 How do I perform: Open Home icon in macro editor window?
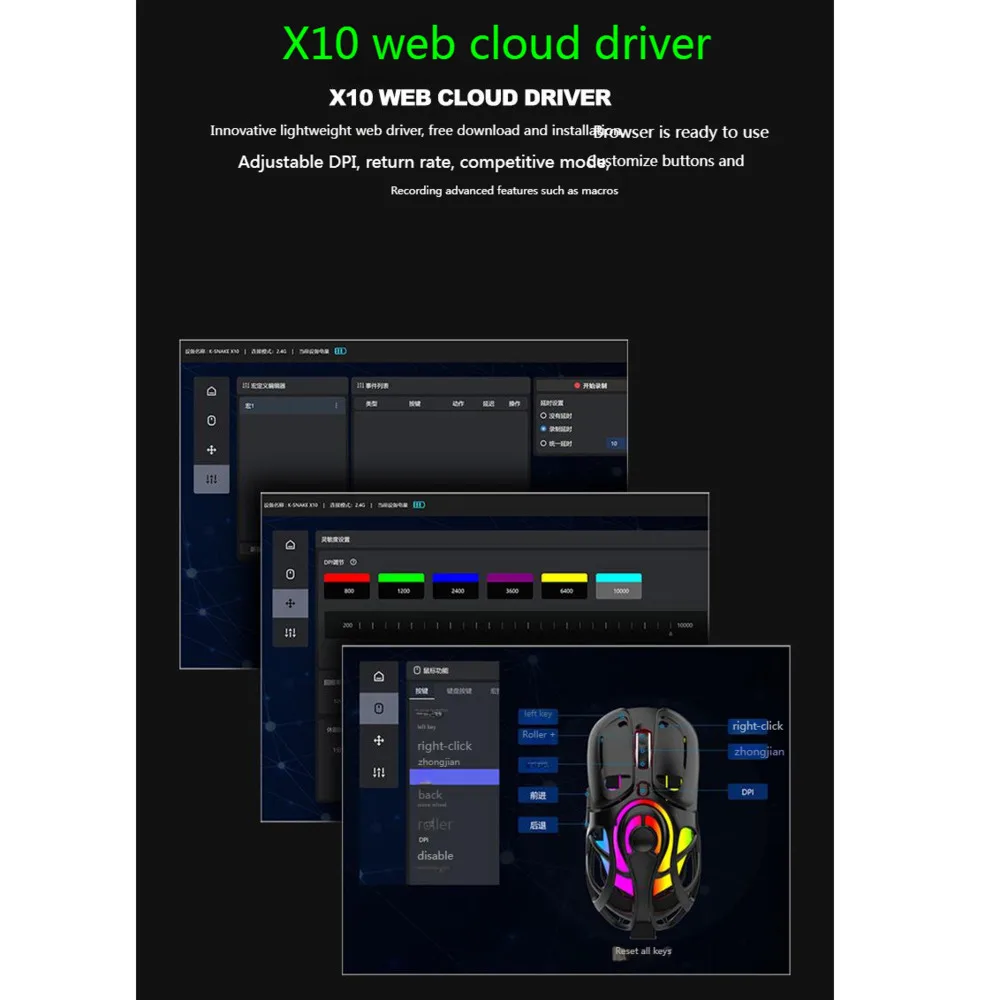tap(211, 391)
